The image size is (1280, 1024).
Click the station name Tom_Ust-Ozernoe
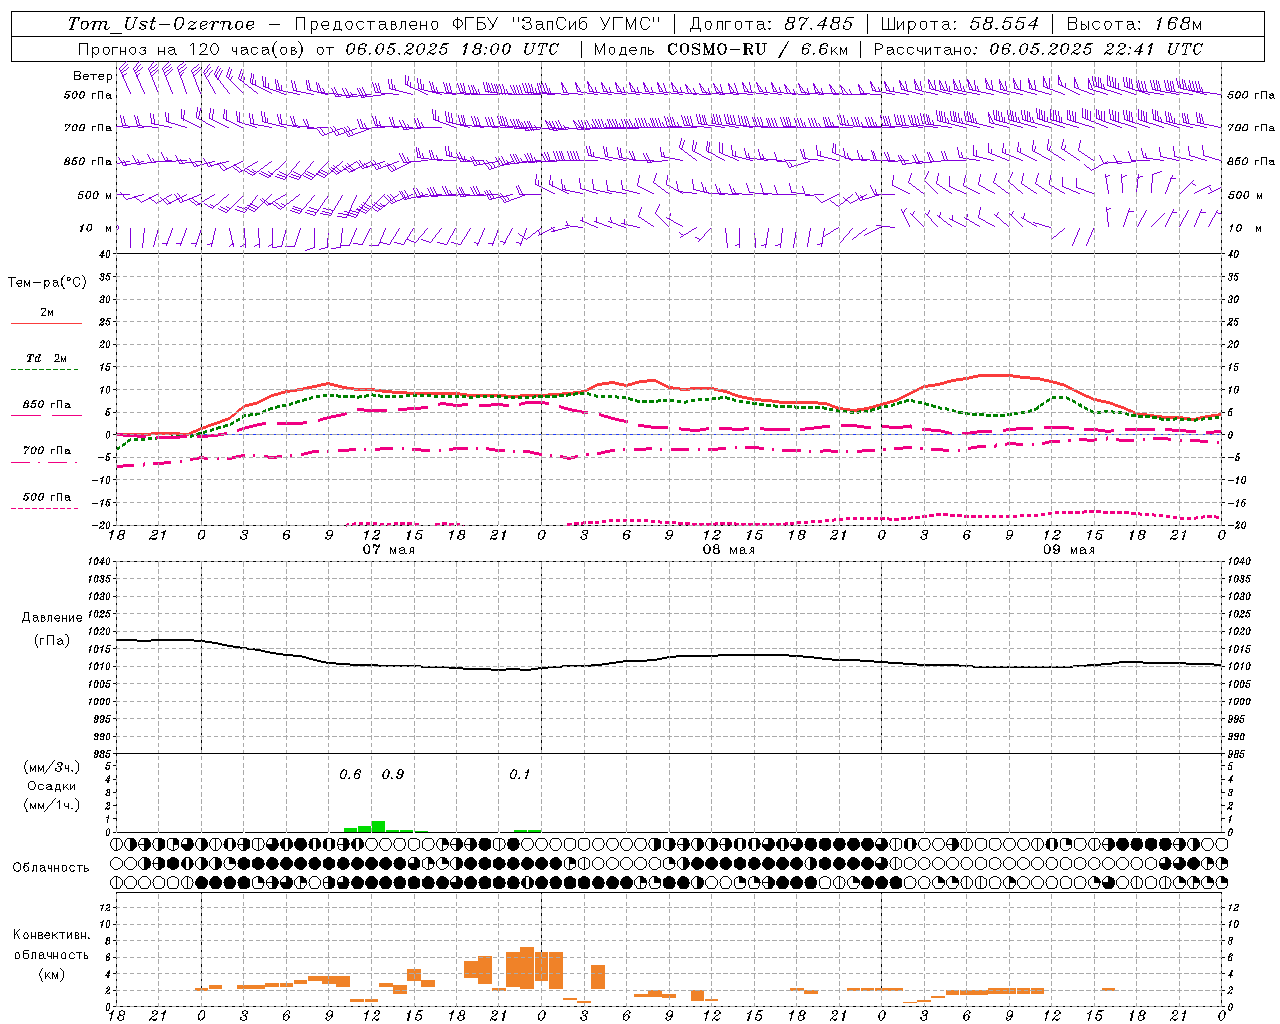(161, 24)
